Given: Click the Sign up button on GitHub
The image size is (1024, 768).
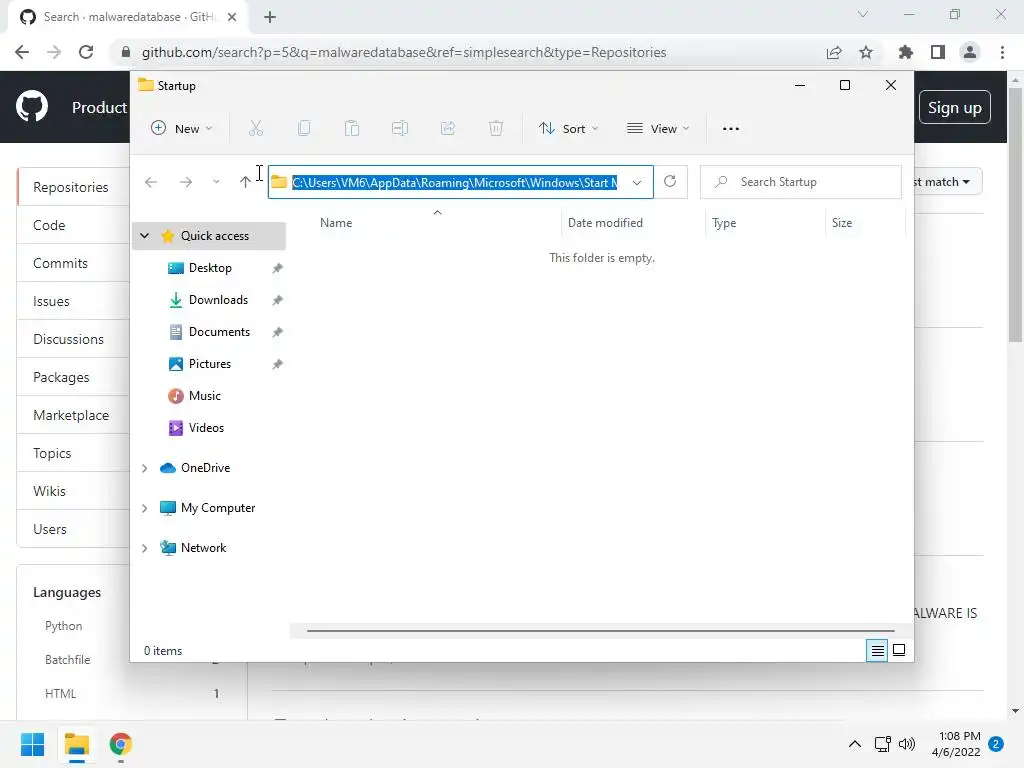Looking at the screenshot, I should [x=954, y=107].
